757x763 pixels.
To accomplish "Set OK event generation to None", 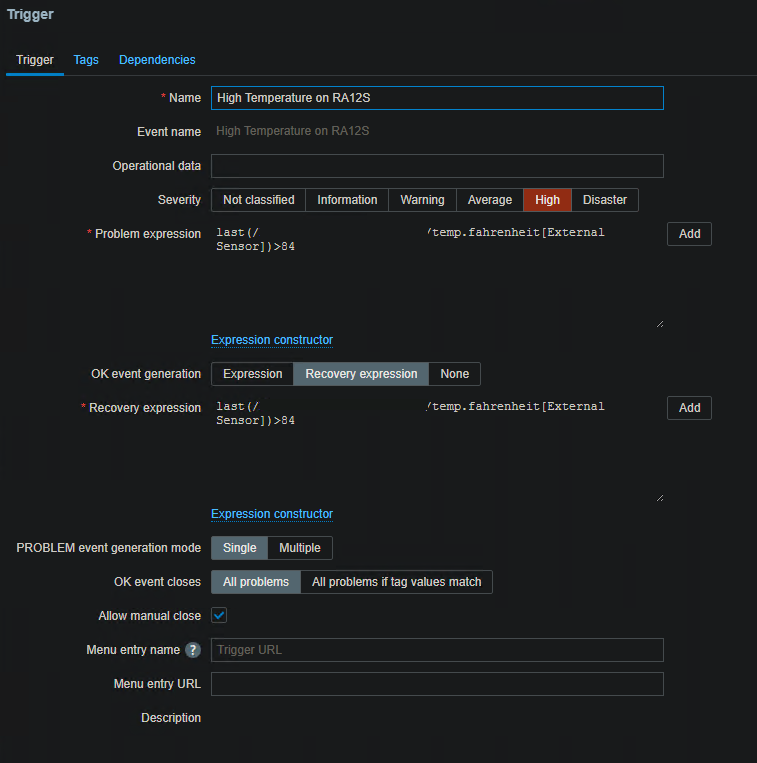I will [x=454, y=374].
